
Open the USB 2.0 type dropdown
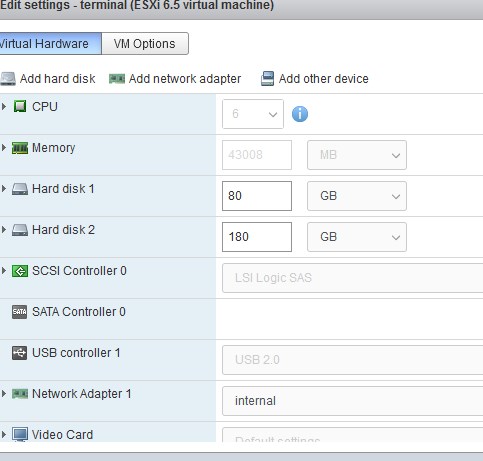353,360
